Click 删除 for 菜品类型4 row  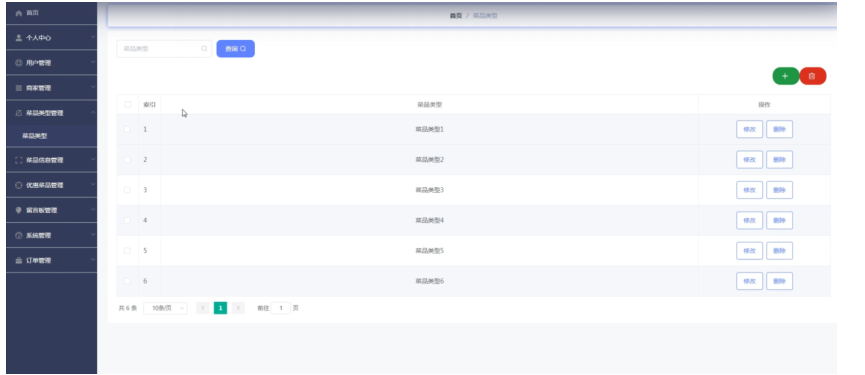779,220
